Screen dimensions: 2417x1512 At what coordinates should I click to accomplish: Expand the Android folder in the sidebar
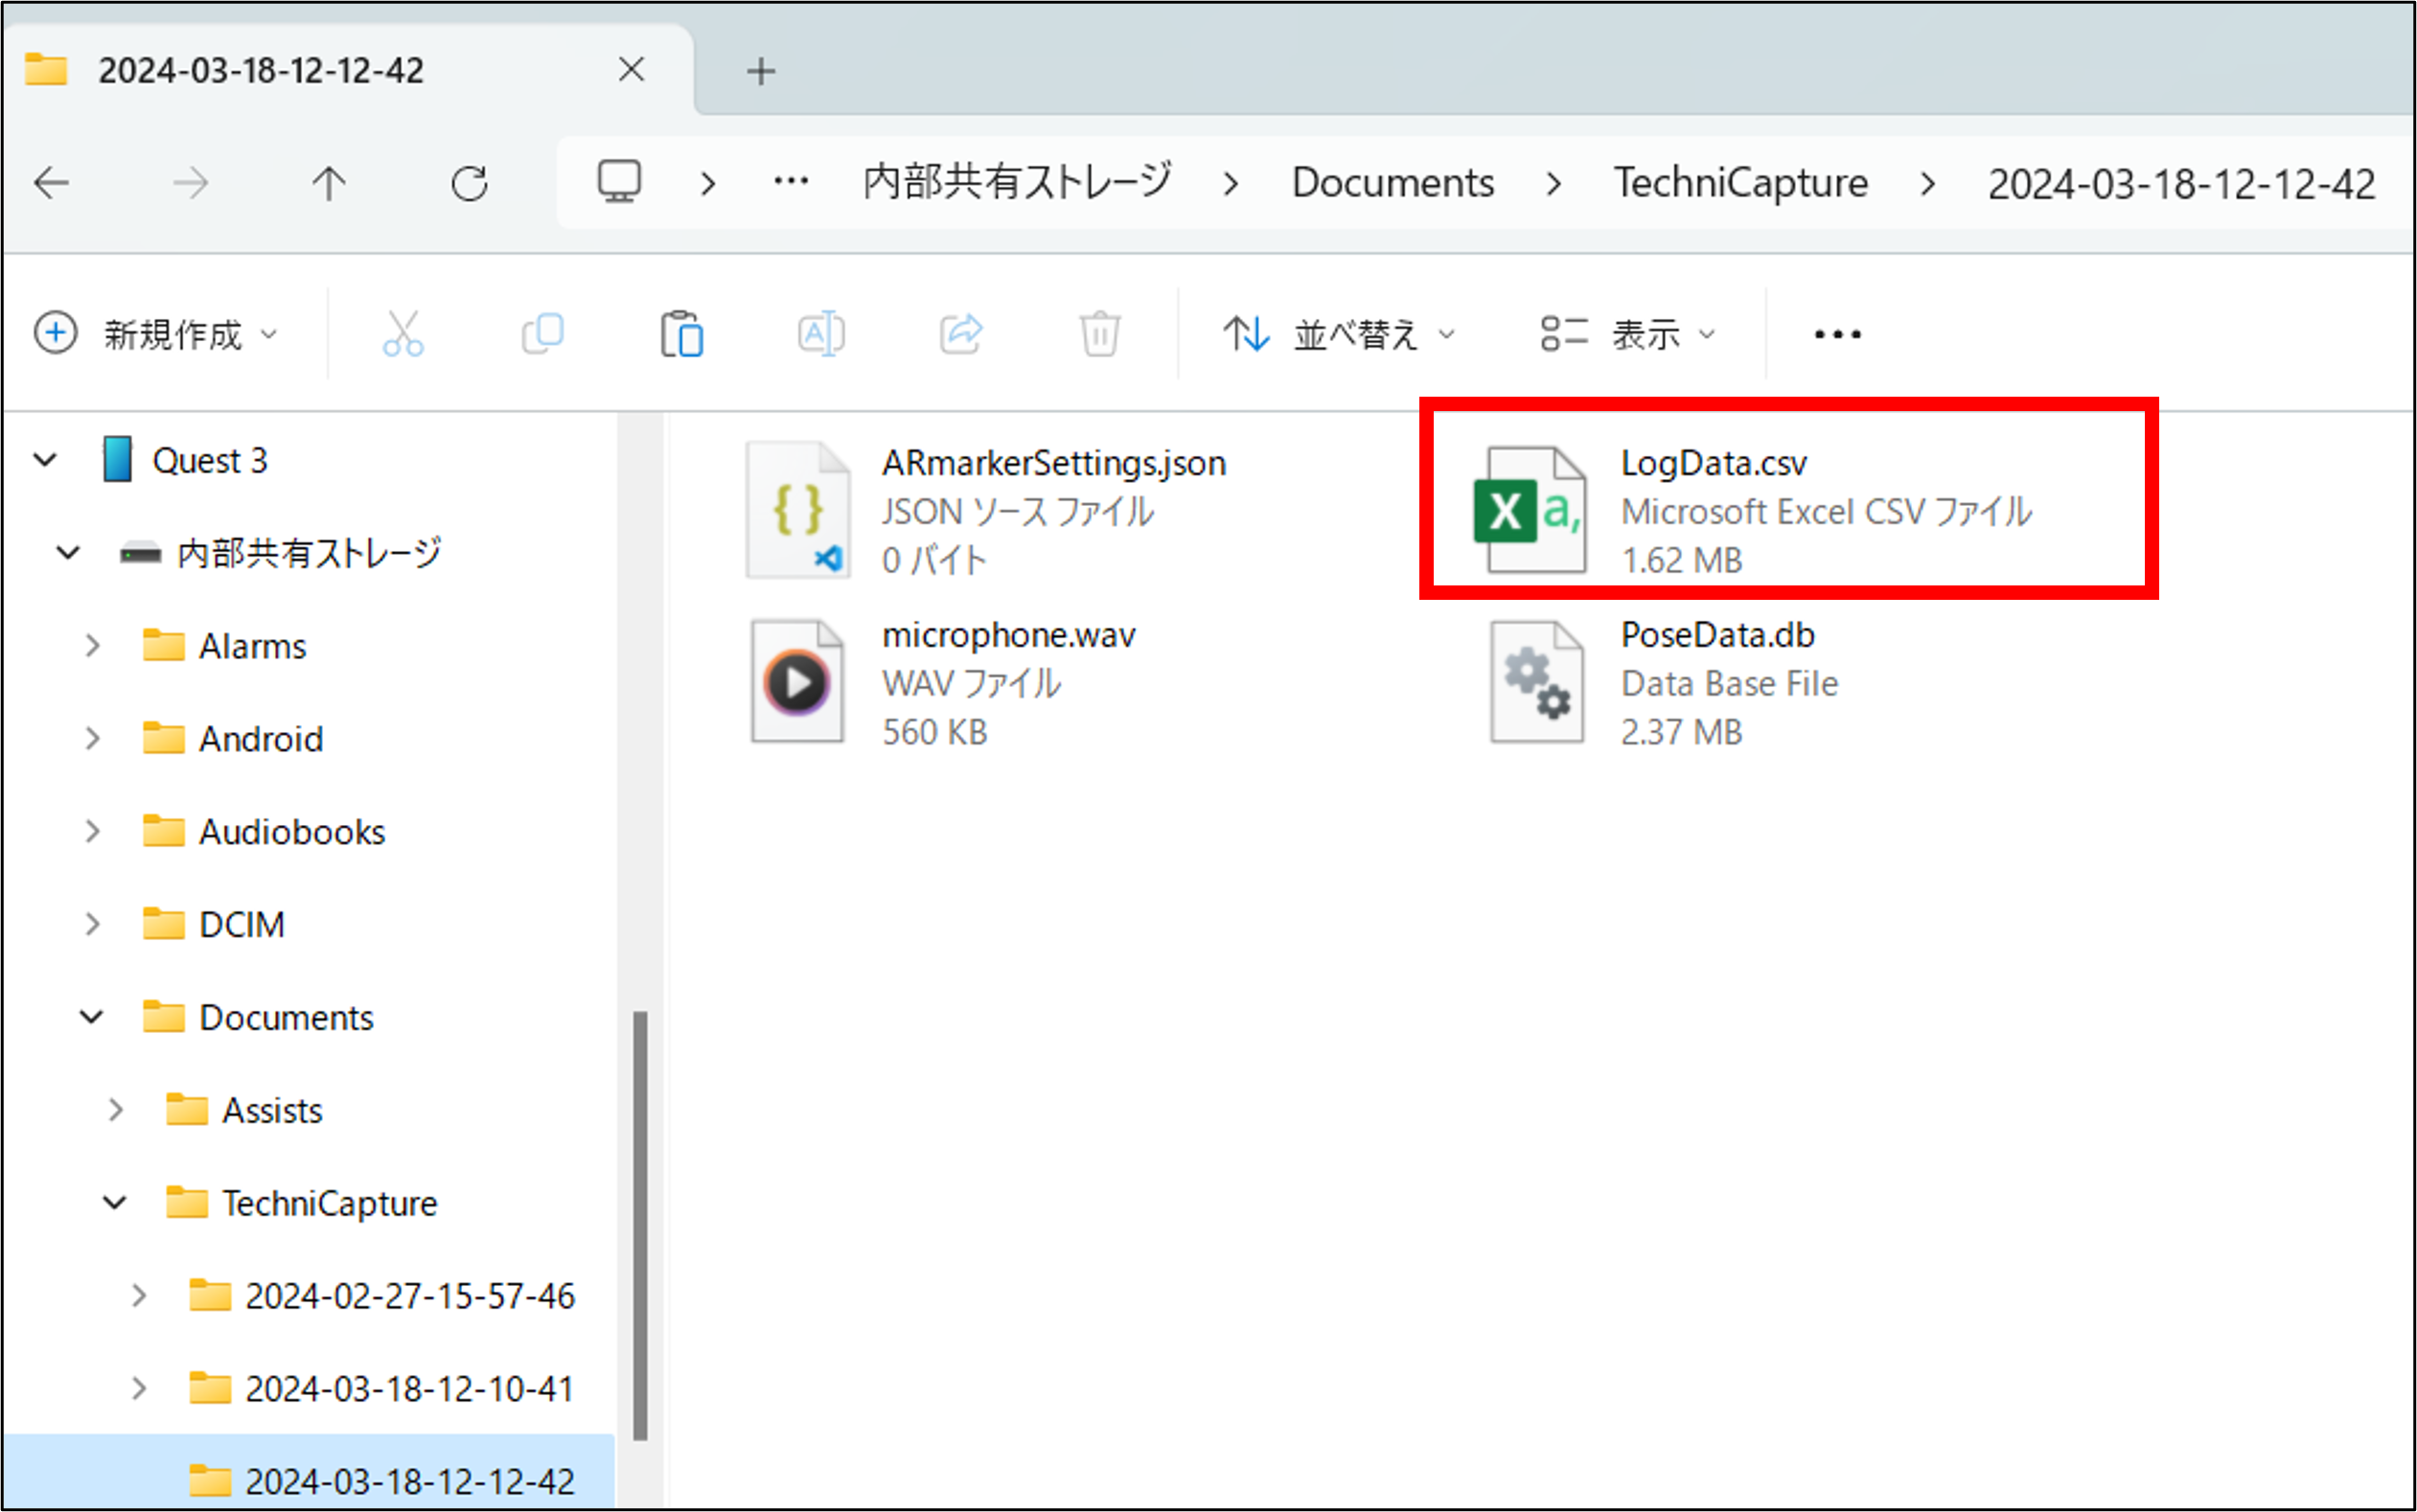pyautogui.click(x=92, y=738)
